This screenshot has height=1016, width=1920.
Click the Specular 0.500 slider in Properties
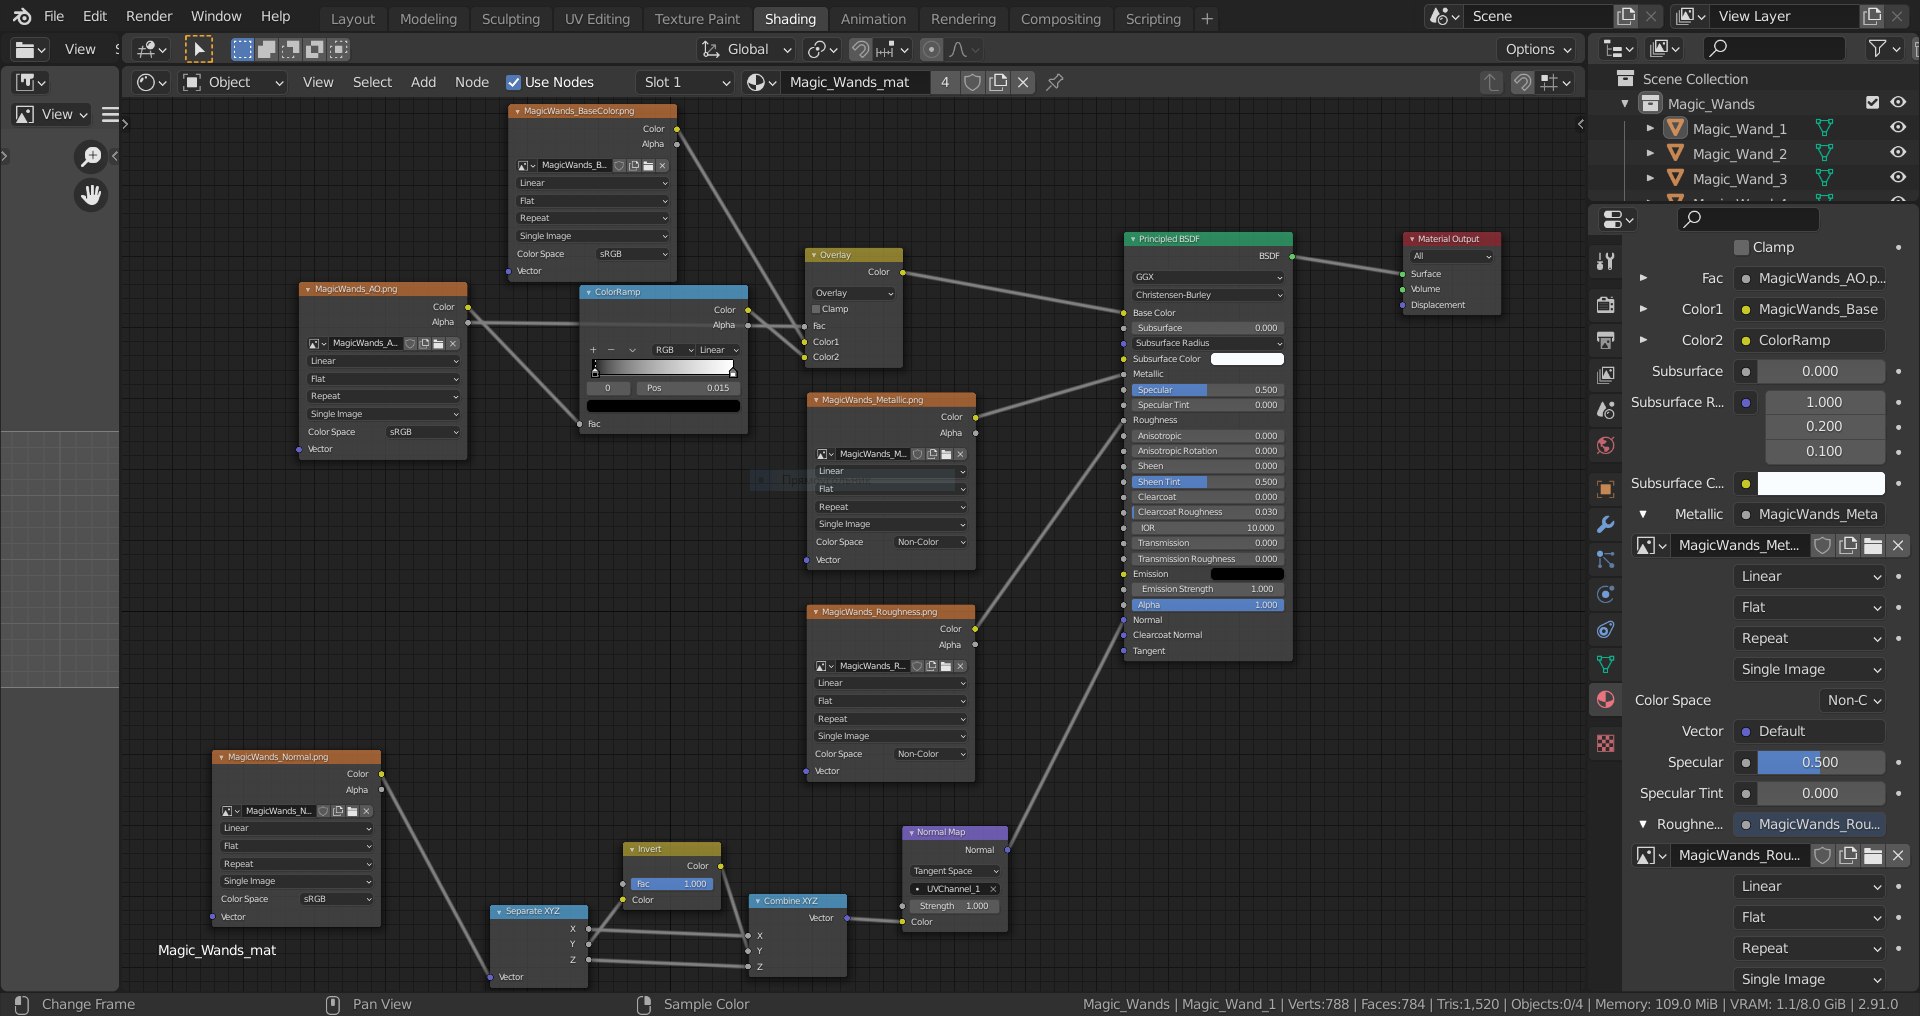pyautogui.click(x=1821, y=762)
